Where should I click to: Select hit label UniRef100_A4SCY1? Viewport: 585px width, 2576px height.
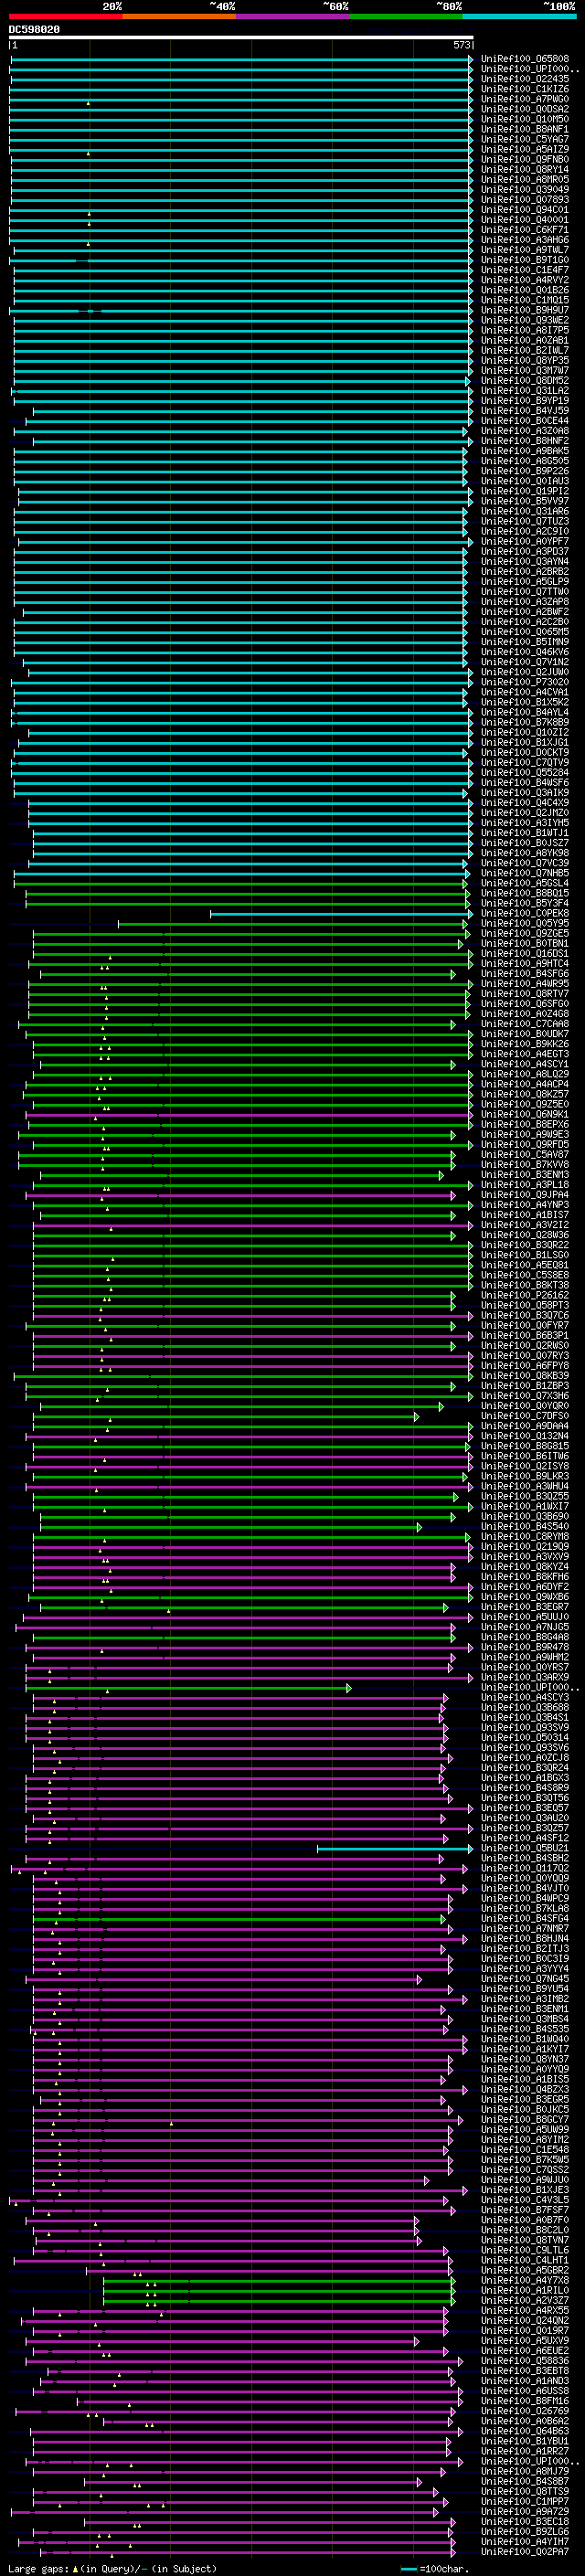click(524, 1064)
